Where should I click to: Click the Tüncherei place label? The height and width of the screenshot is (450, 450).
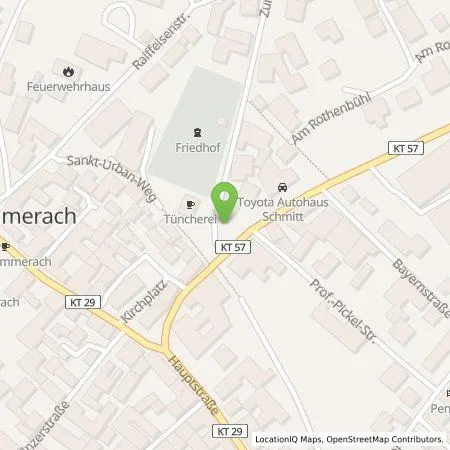click(190, 219)
